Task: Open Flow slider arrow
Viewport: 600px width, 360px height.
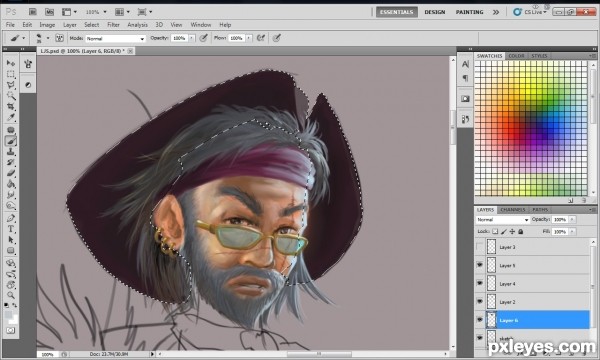Action: coord(249,38)
